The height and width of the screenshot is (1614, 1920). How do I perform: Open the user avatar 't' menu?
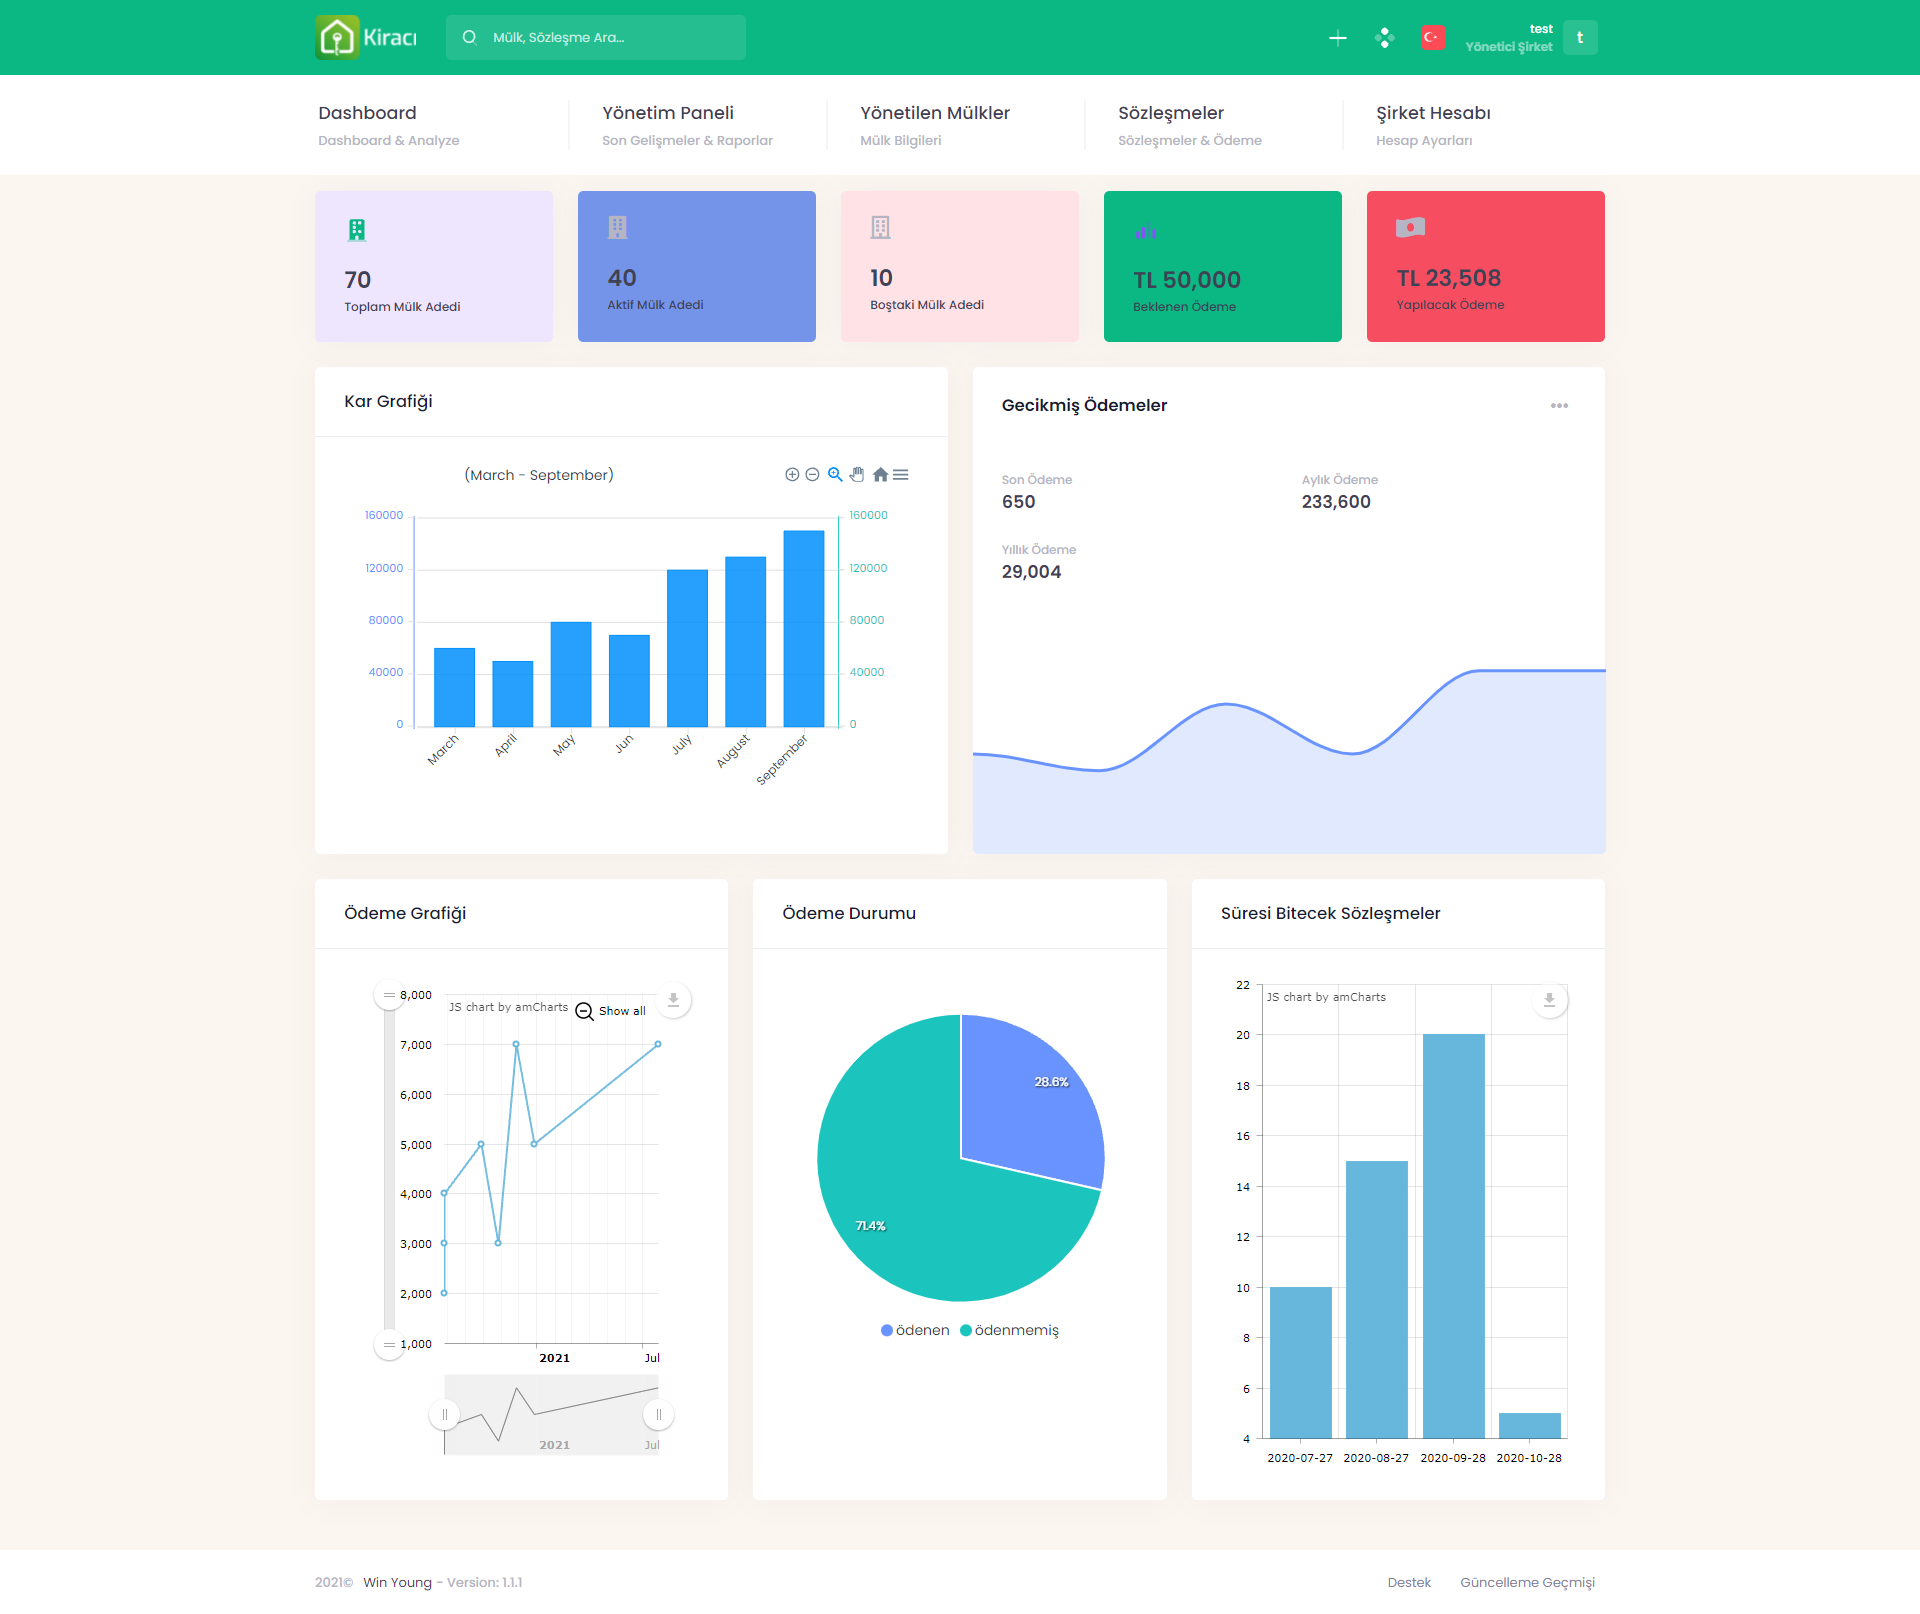[x=1580, y=38]
